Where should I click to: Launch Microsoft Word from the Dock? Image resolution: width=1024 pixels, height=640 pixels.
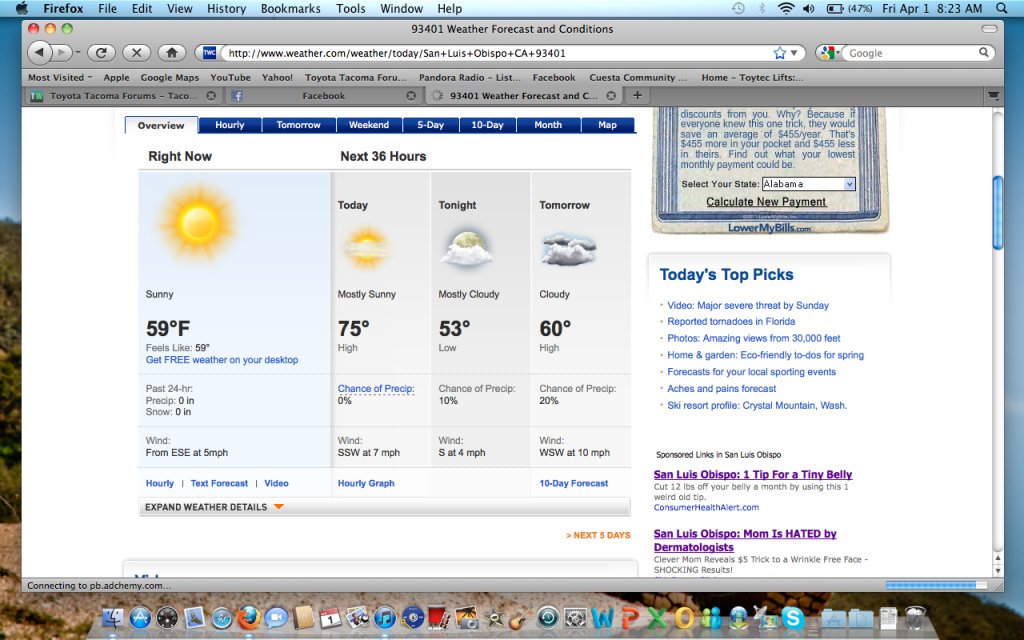tap(602, 618)
